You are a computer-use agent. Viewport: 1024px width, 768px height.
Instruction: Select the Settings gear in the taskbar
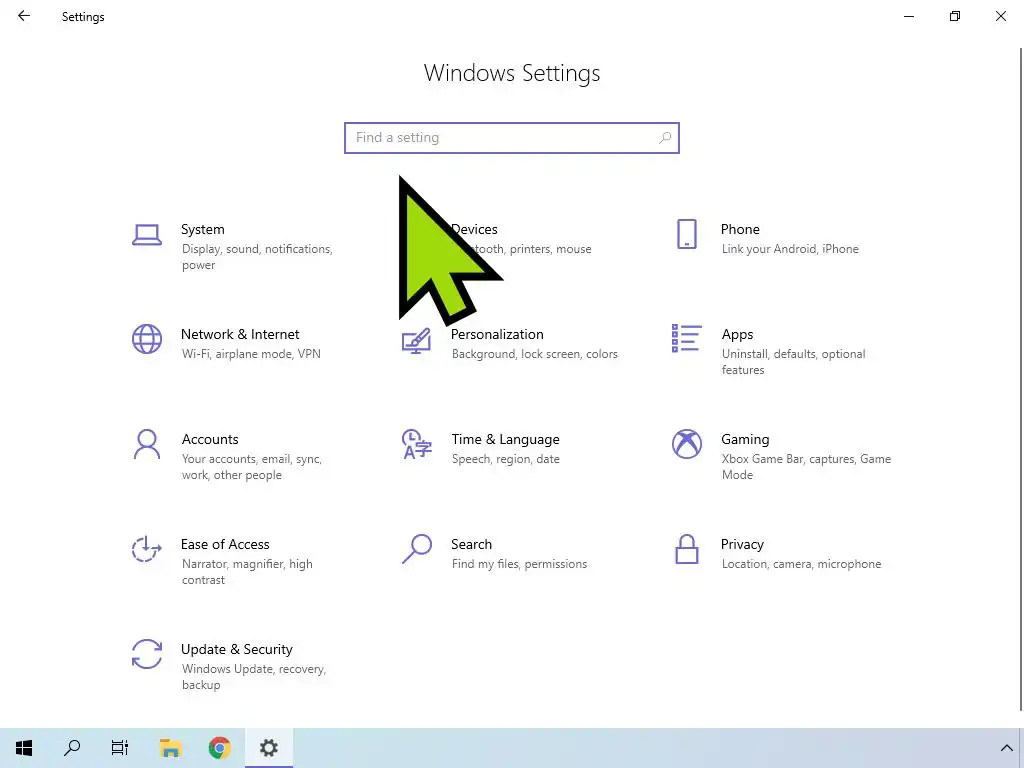click(x=269, y=748)
